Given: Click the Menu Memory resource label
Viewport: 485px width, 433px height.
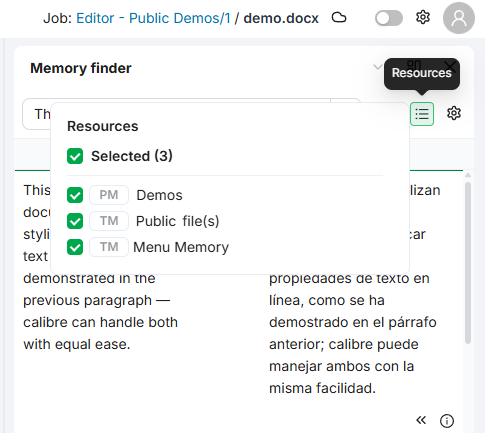Looking at the screenshot, I should [181, 247].
